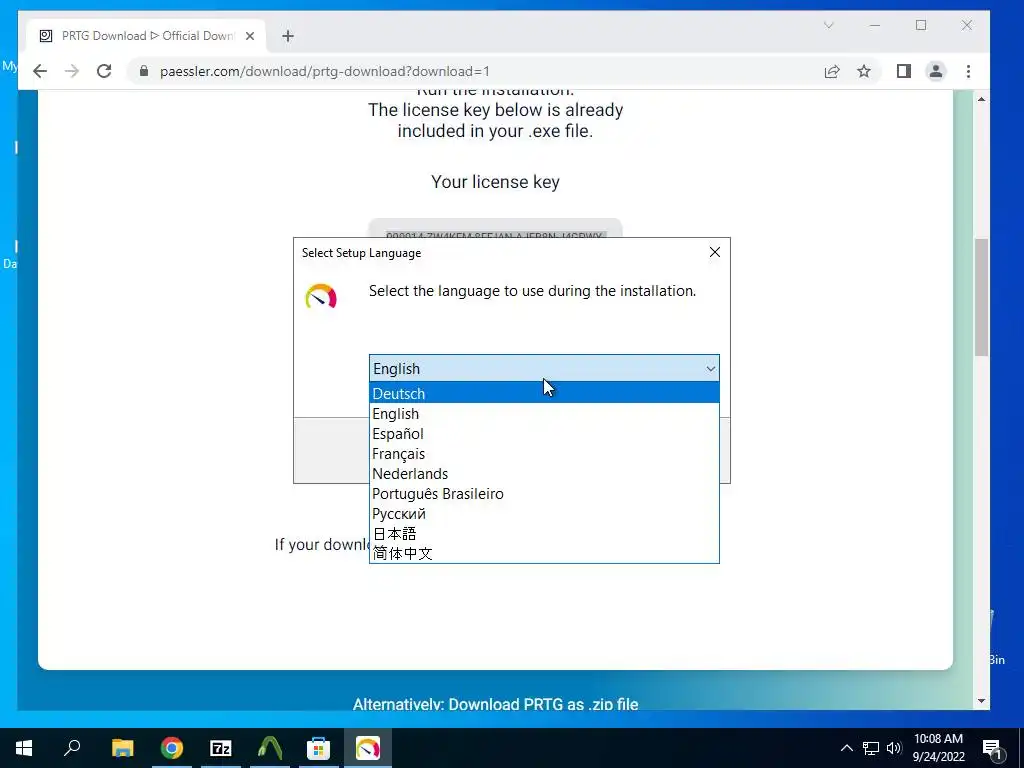Viewport: 1024px width, 768px height.
Task: Open taskbar search
Action: pyautogui.click(x=72, y=748)
